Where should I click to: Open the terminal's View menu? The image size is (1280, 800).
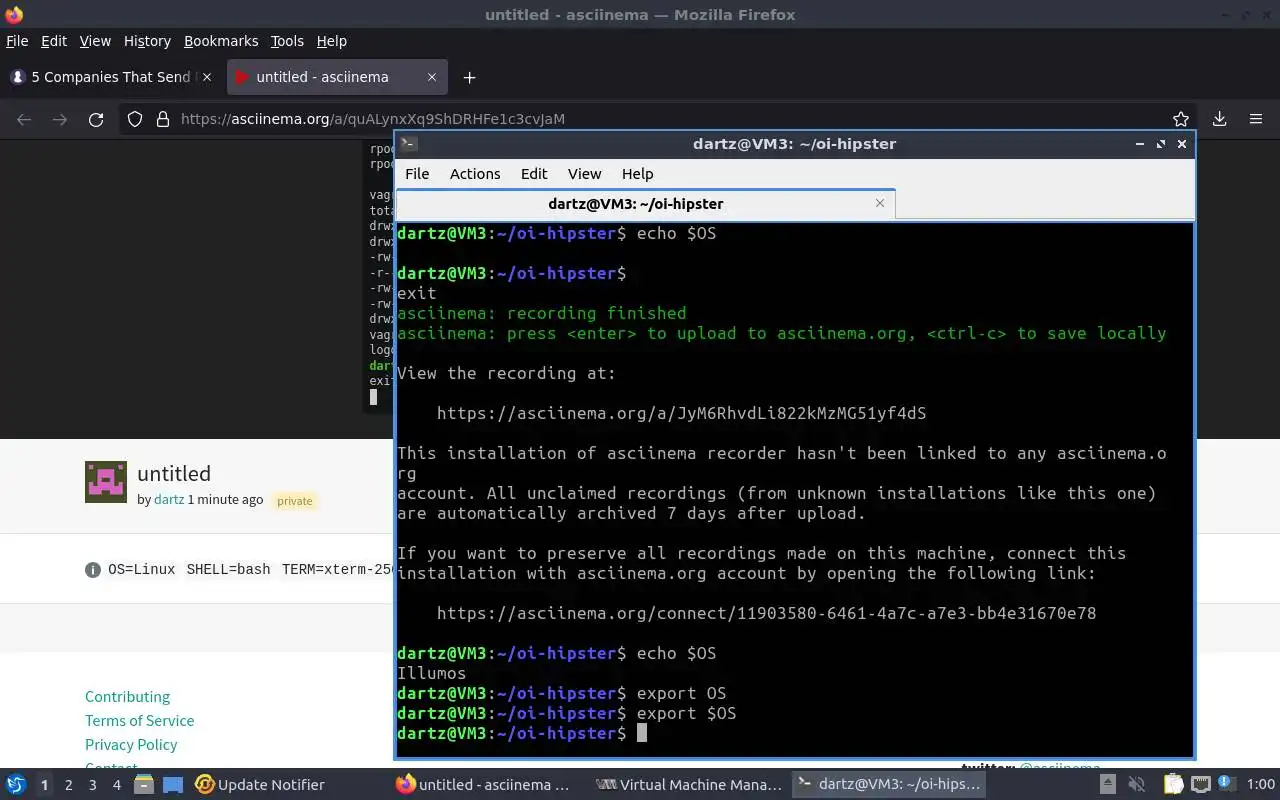tap(585, 174)
